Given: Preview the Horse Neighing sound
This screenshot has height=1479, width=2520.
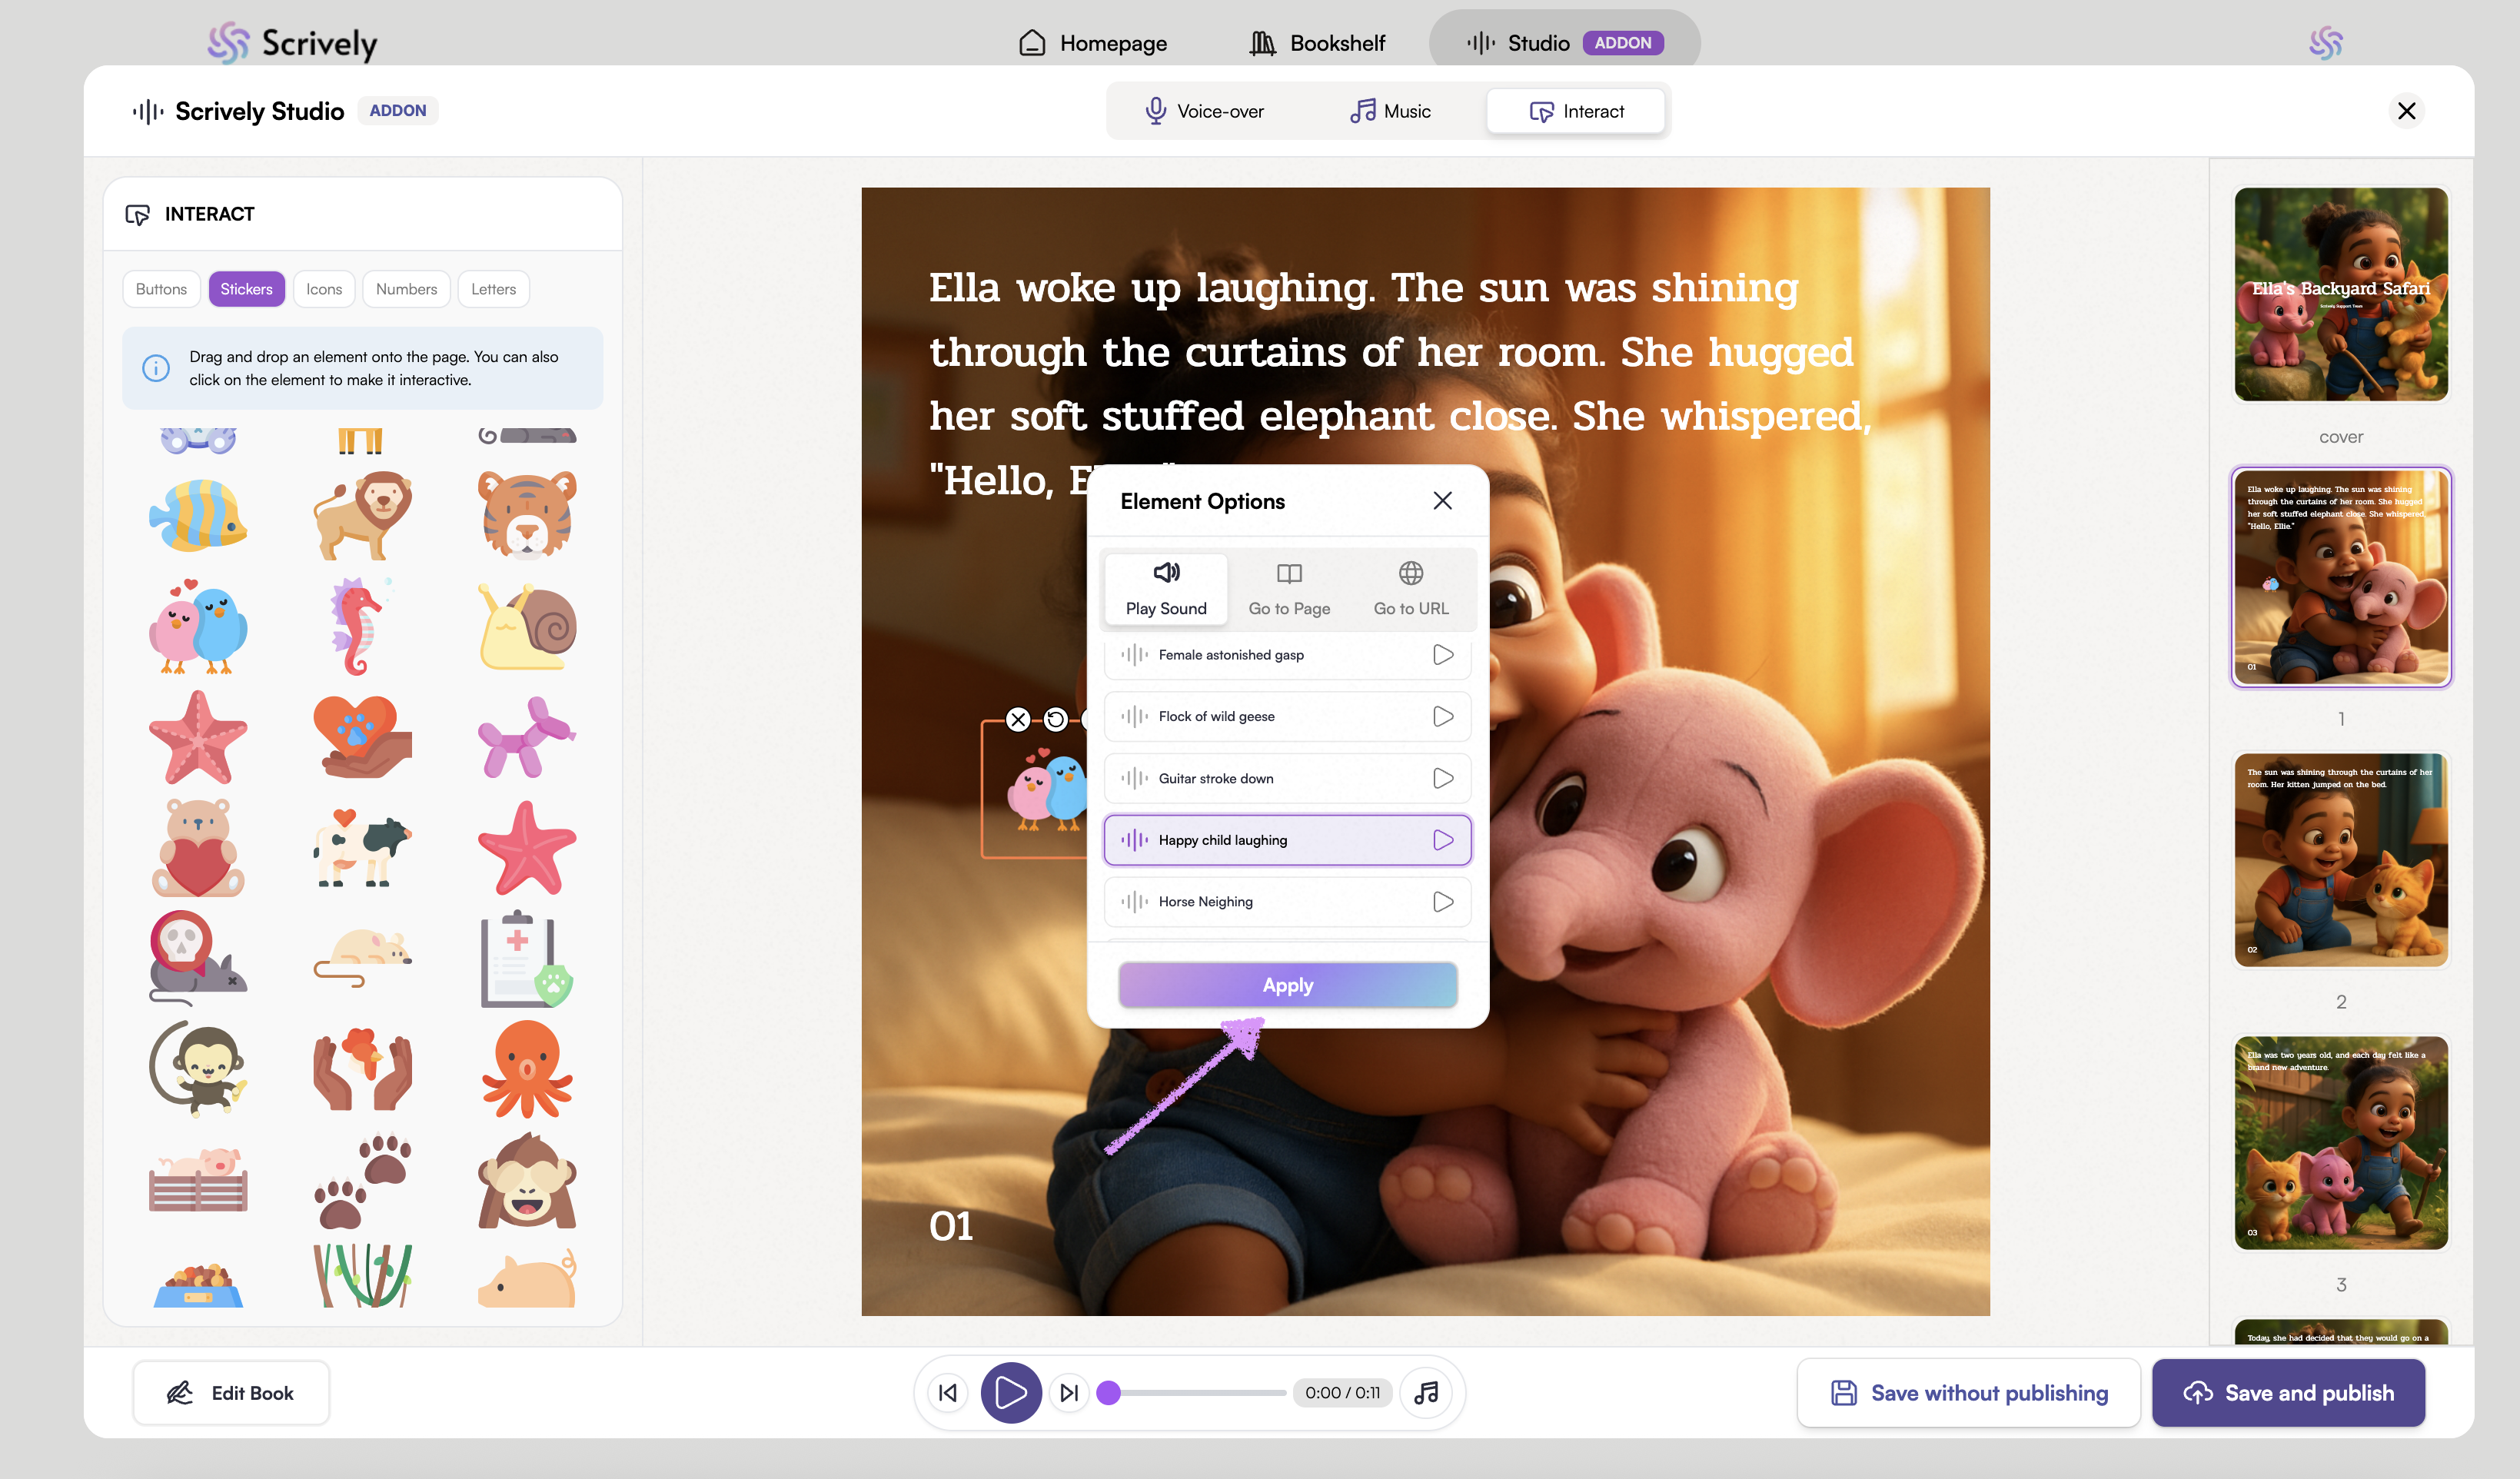Looking at the screenshot, I should pos(1442,902).
